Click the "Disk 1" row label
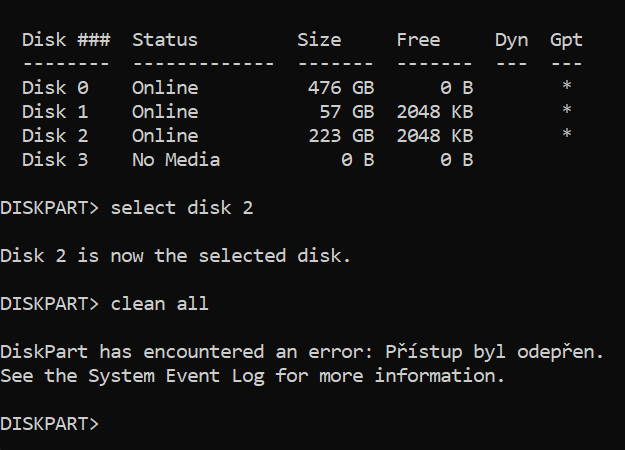625x450 pixels. pyautogui.click(x=55, y=112)
